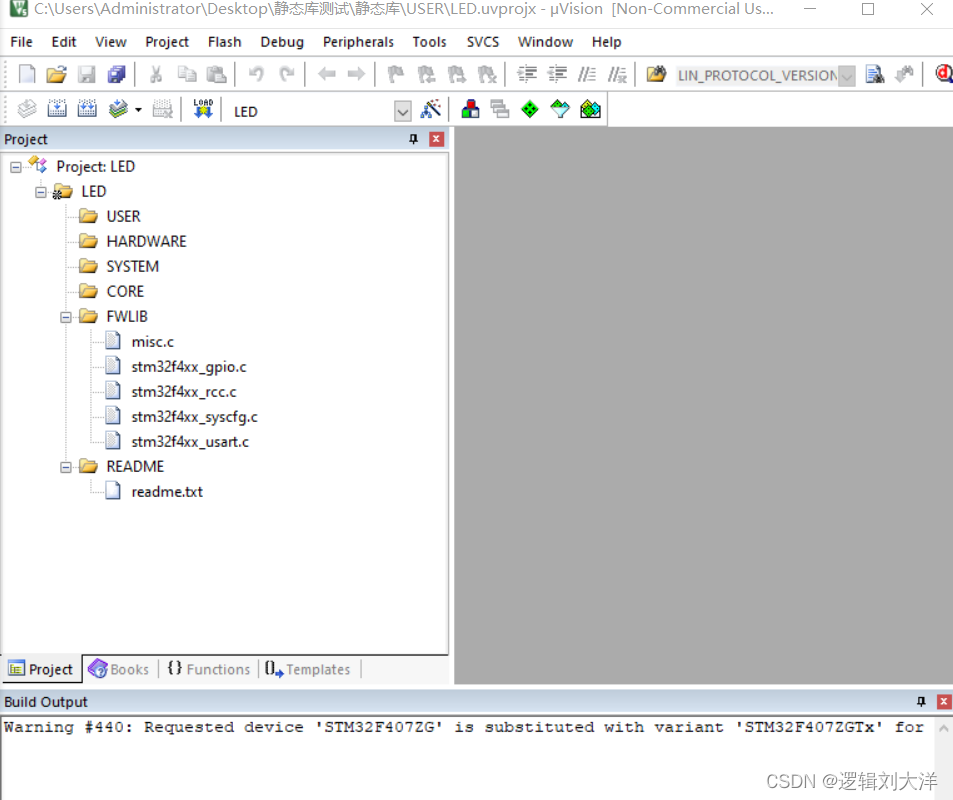Open the Pack Installer icon
The image size is (953, 800).
(x=590, y=109)
